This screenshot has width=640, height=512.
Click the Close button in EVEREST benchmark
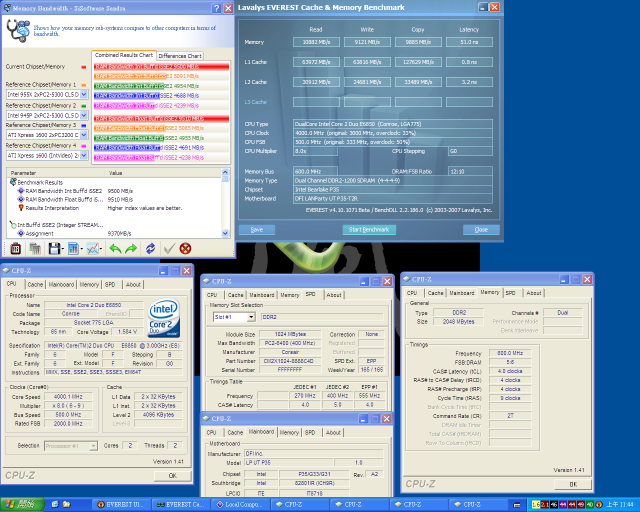click(481, 230)
